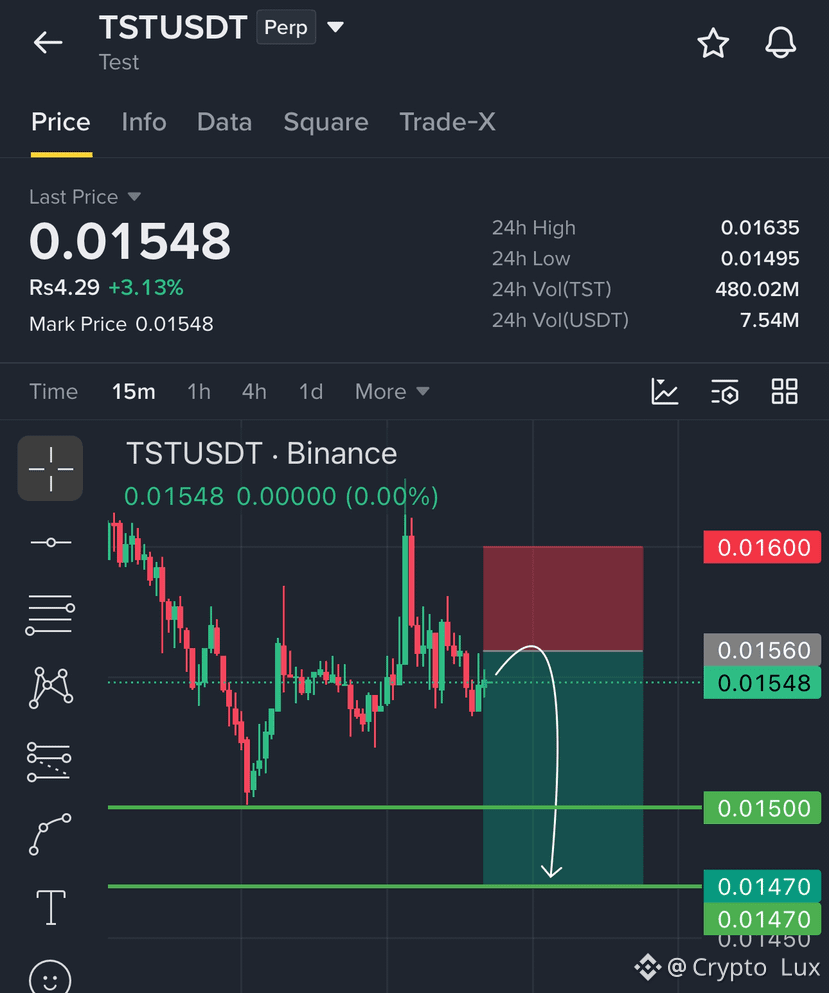Select the Time chart interval

pos(54,391)
